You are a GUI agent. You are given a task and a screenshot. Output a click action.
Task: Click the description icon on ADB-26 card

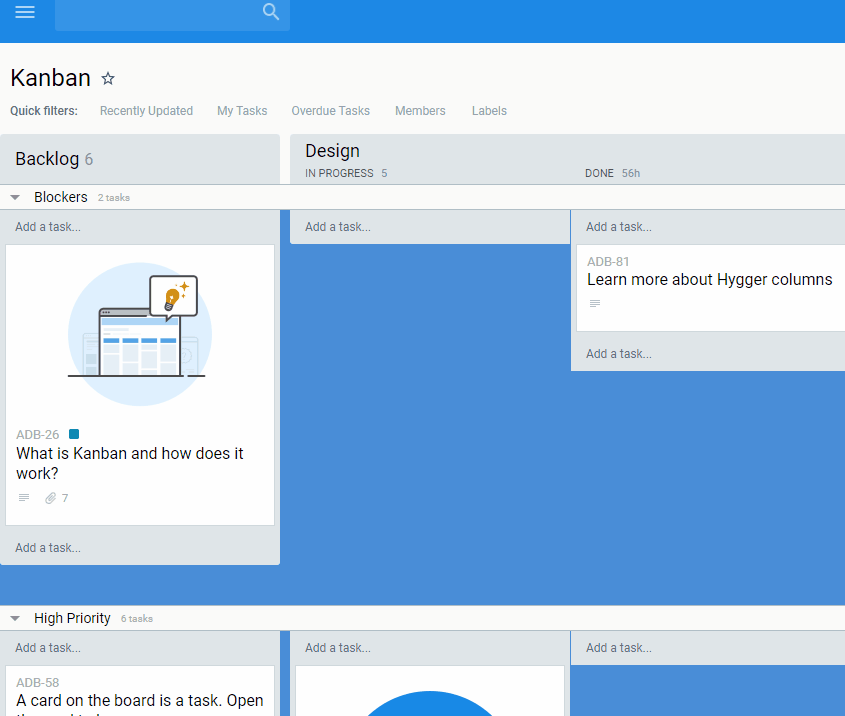(24, 498)
